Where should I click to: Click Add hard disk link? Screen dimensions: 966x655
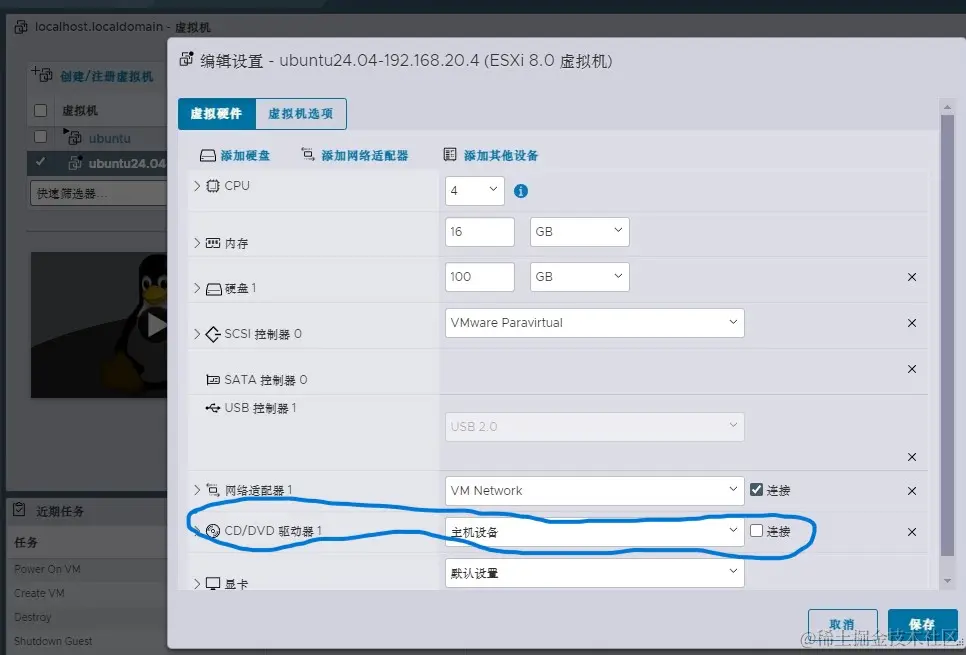[245, 155]
